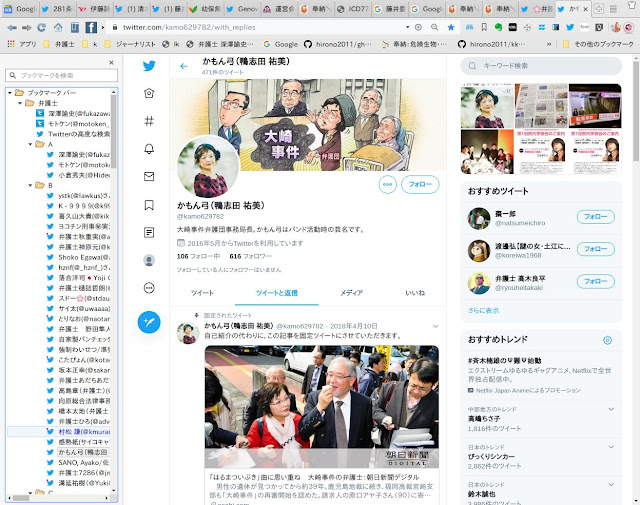Screen dimensions: 640x505
Task: Collapse folder A in bookmark tree
Action: (30, 144)
